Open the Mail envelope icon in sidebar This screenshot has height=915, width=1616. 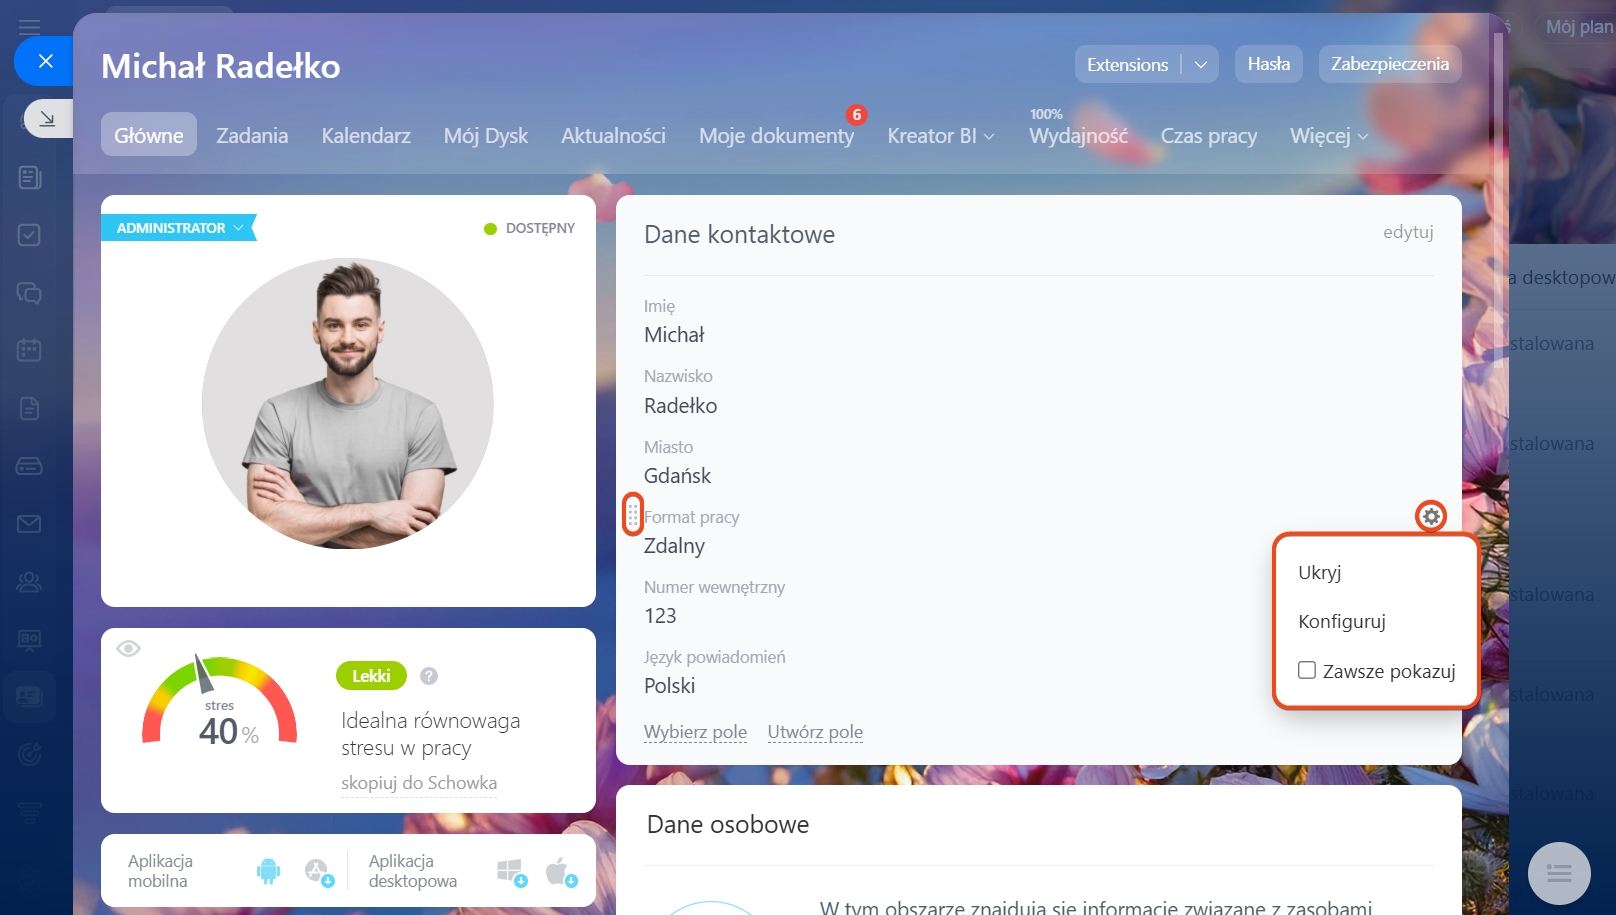30,524
